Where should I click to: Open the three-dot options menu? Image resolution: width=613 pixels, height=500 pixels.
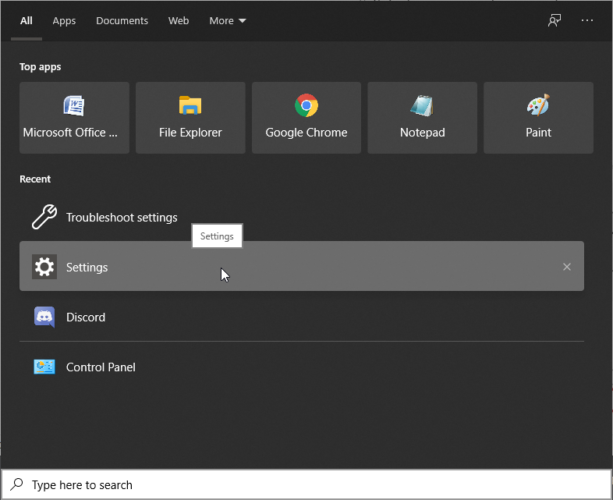point(587,20)
